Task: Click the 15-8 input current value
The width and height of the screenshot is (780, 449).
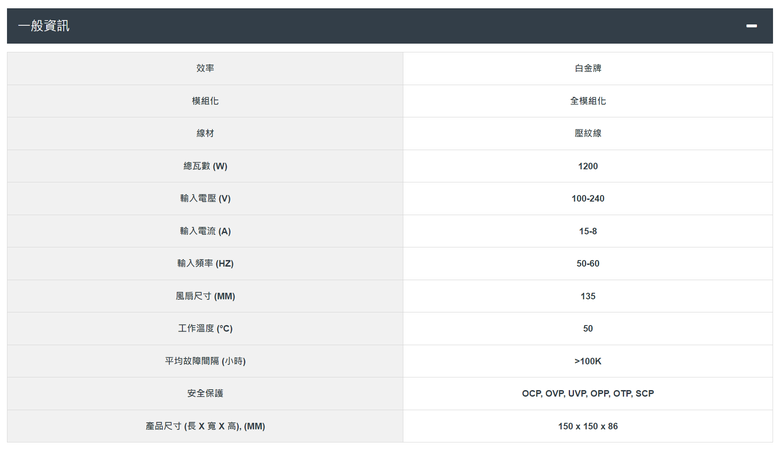Action: (587, 231)
